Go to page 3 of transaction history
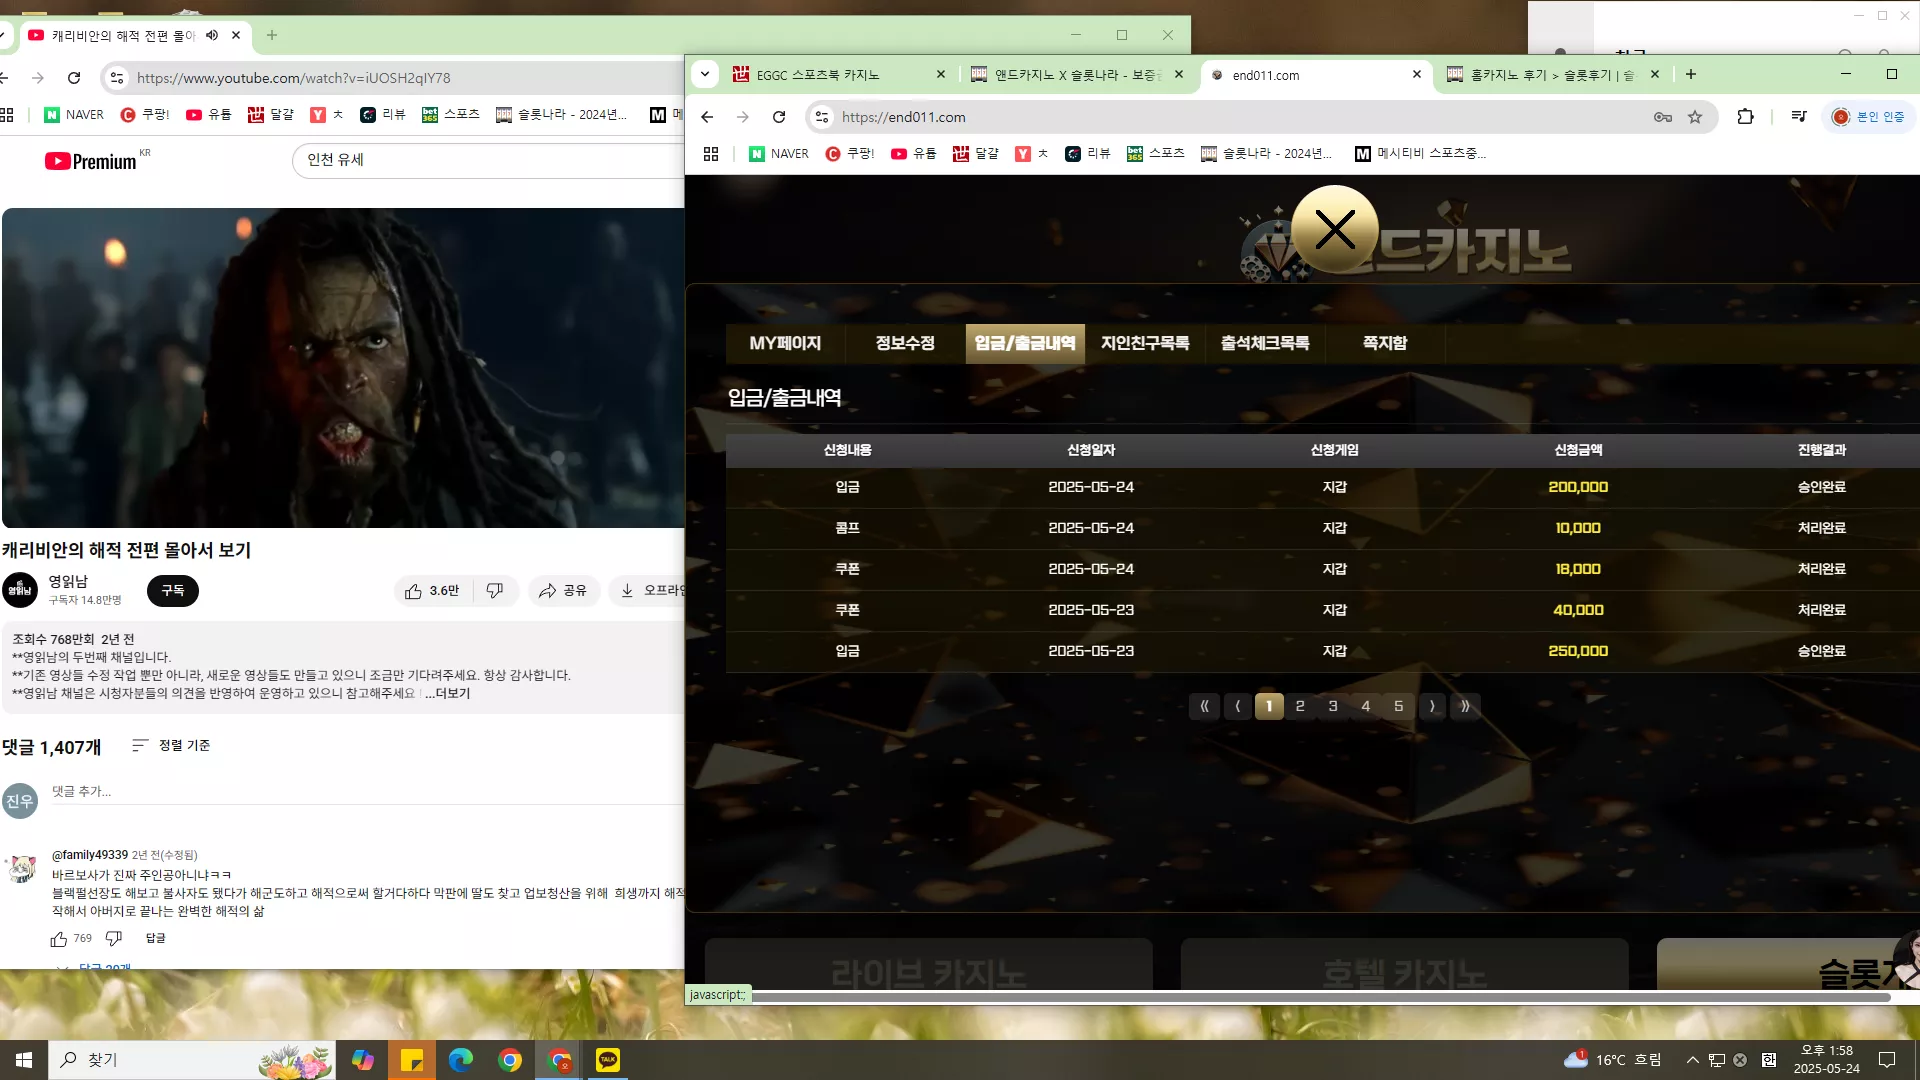 coord(1333,706)
